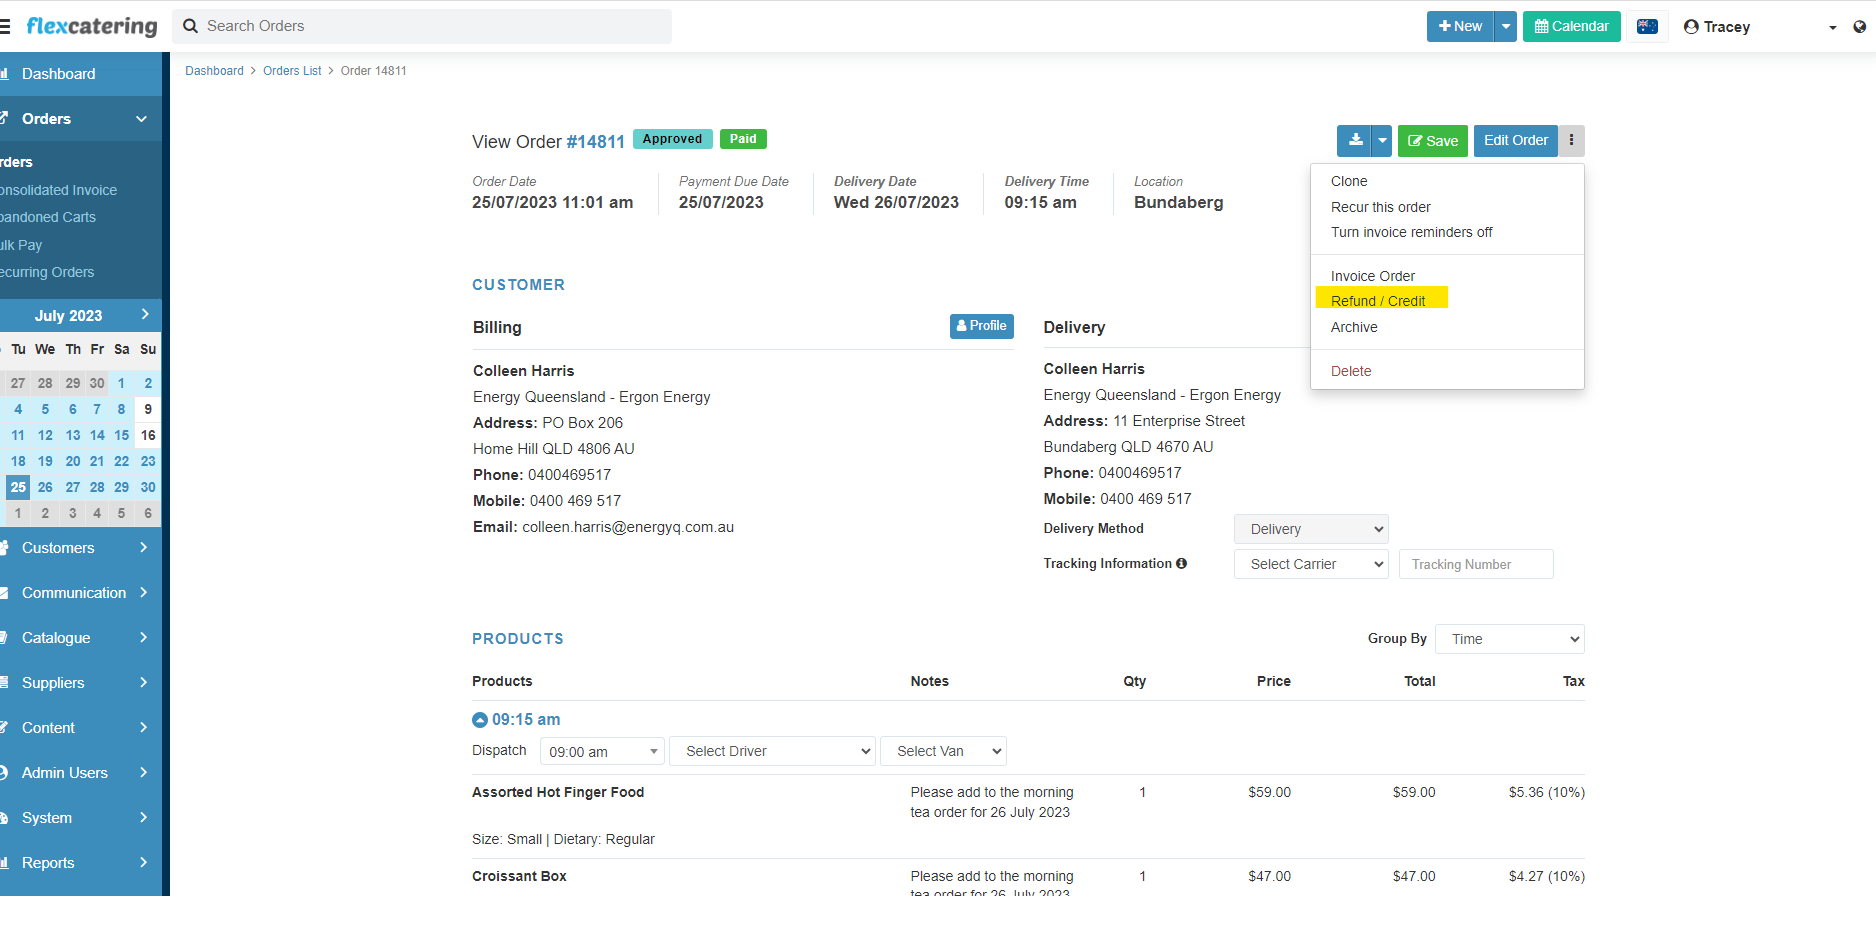The image size is (1876, 926).
Task: Open Bulk Pay in sidebar
Action: [x=21, y=245]
